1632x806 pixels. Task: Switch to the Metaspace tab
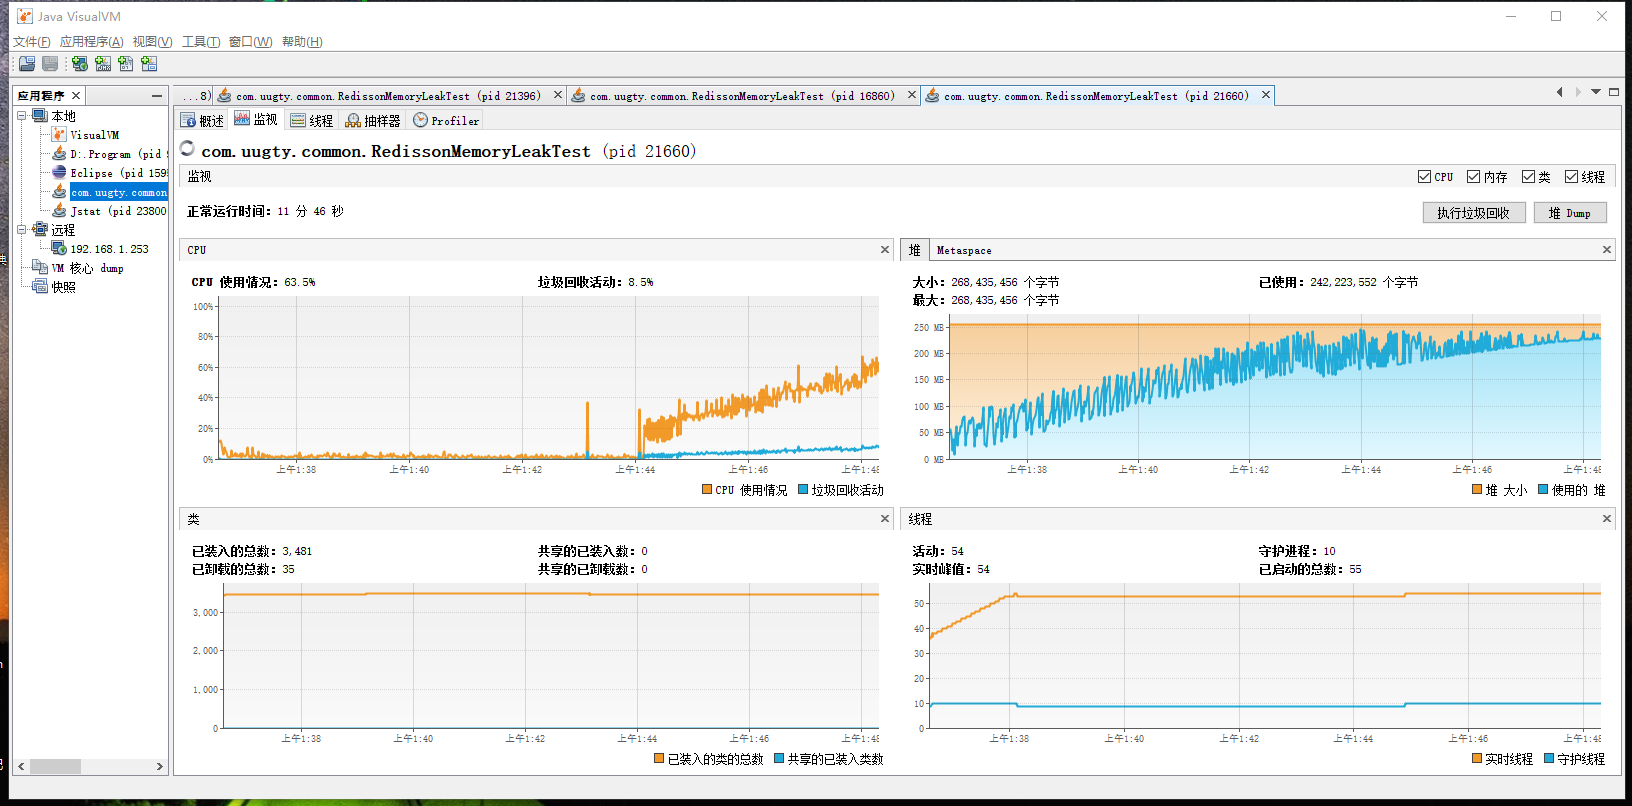(964, 250)
